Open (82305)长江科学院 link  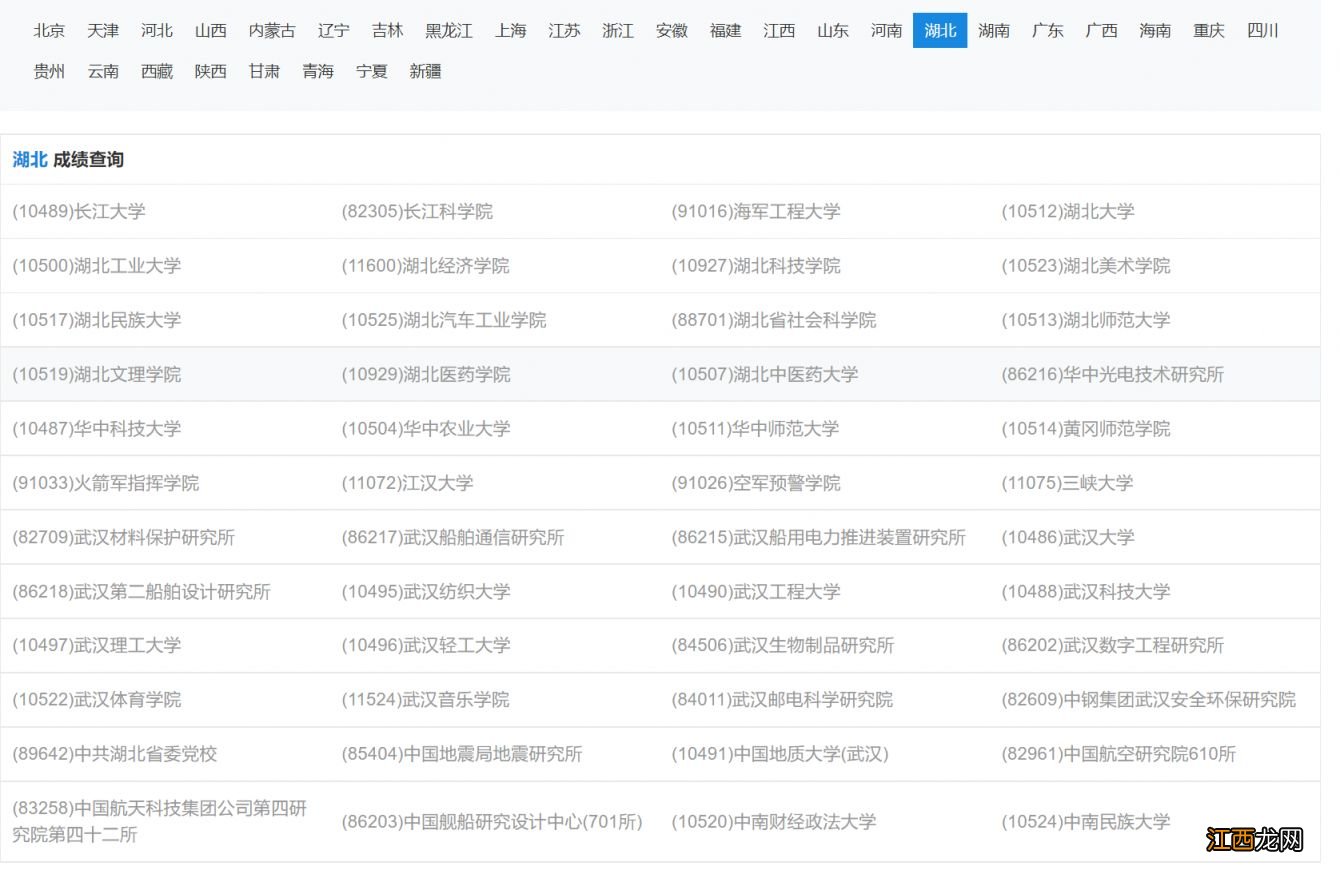(417, 211)
